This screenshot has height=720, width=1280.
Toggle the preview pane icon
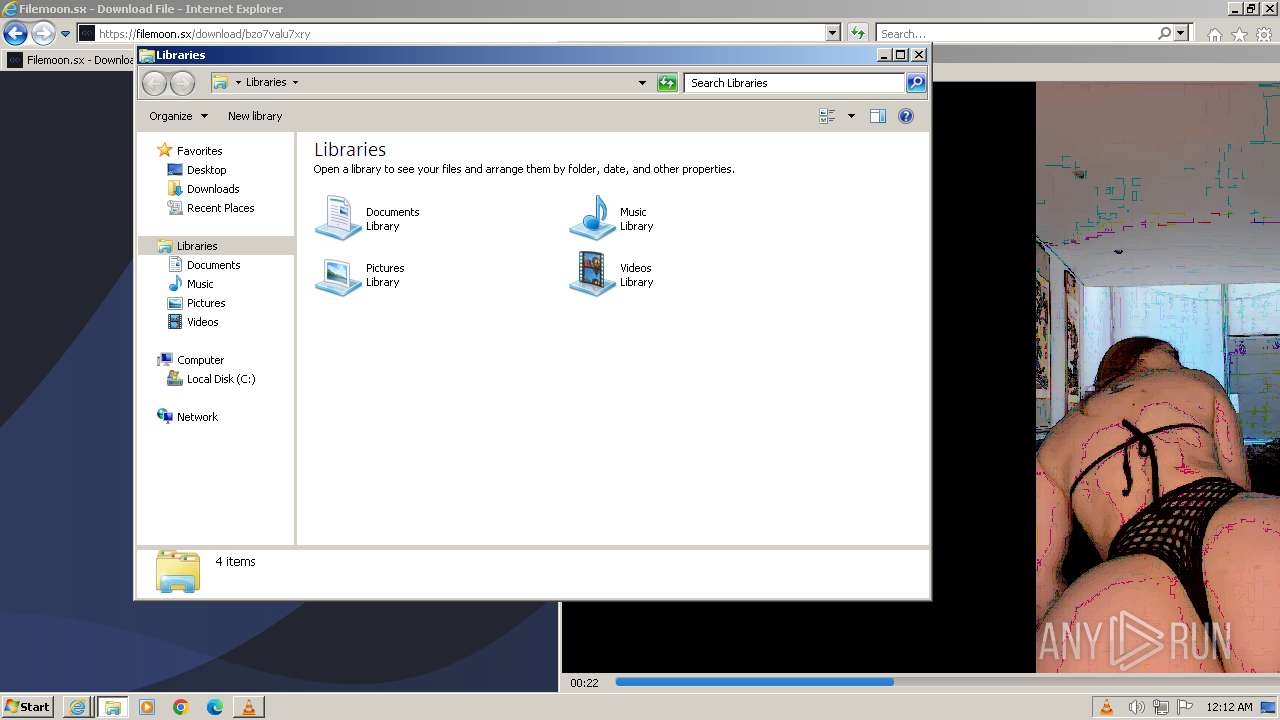(x=877, y=116)
